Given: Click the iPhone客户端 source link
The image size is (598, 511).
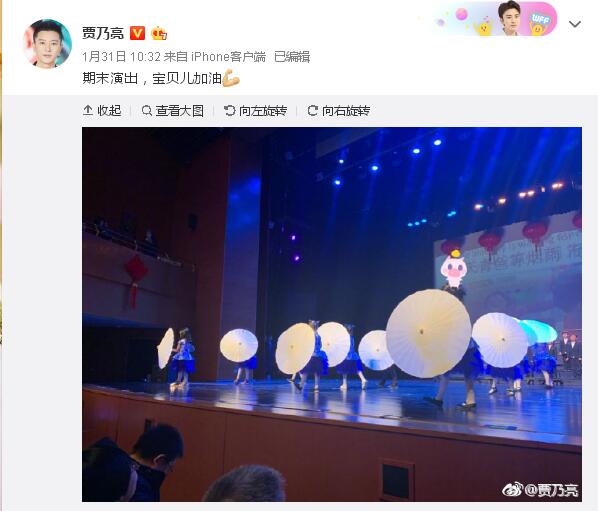Looking at the screenshot, I should tap(228, 57).
